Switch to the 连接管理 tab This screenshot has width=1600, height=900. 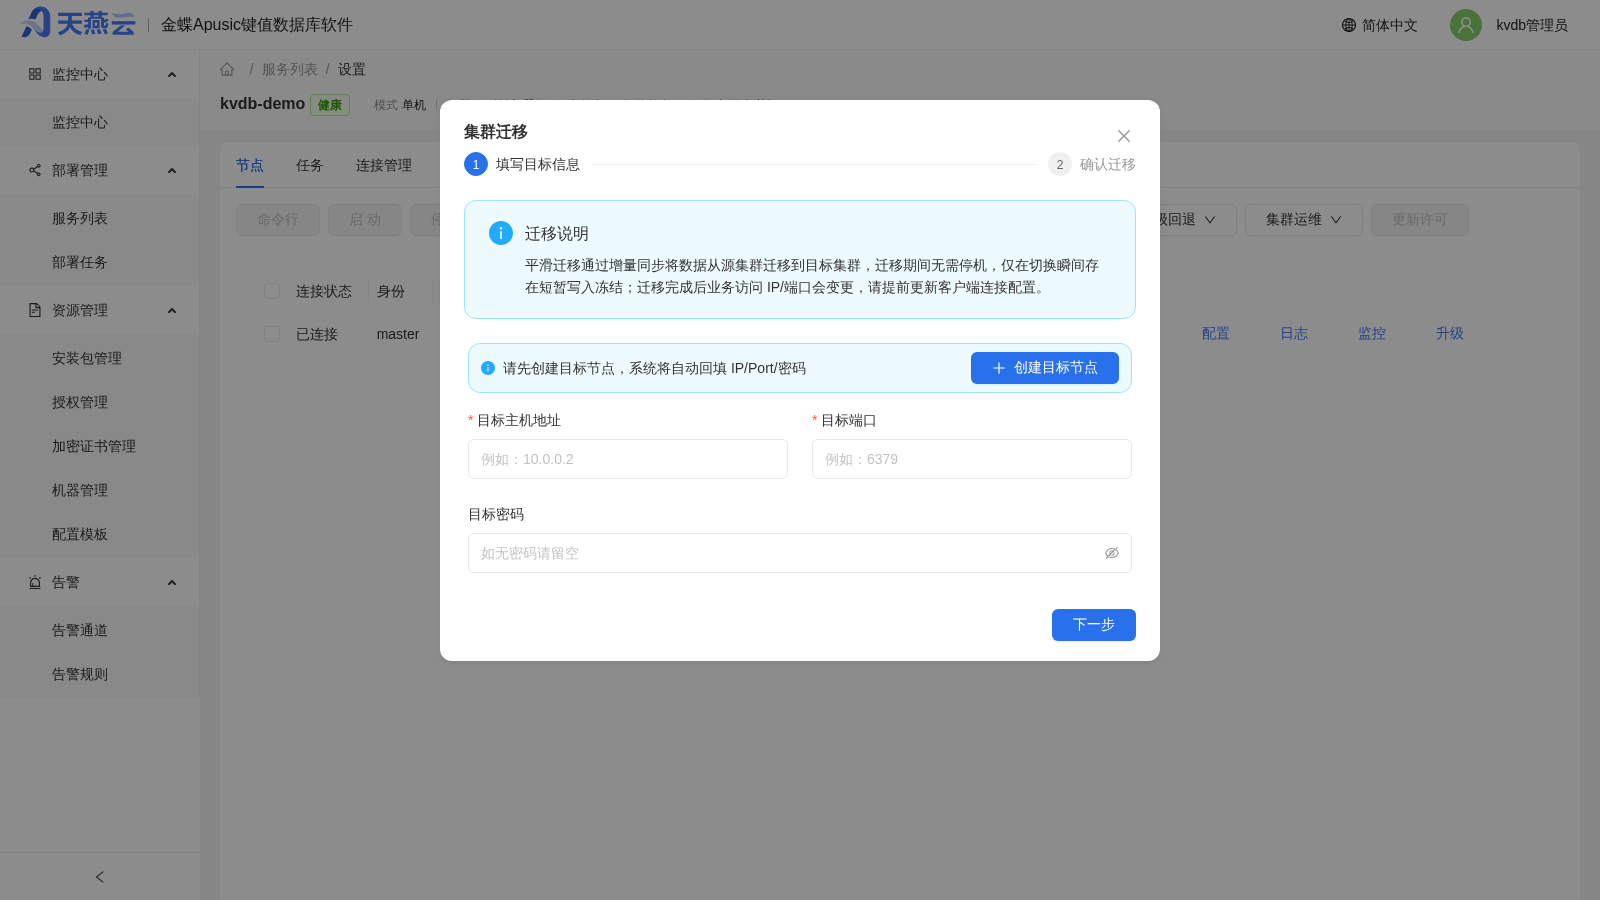384,165
